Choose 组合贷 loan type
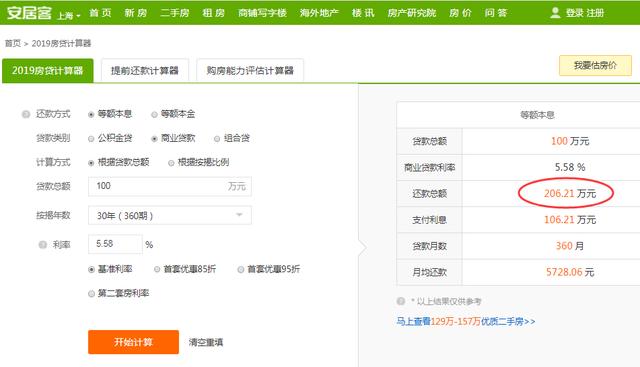This screenshot has height=367, width=640. [217, 139]
